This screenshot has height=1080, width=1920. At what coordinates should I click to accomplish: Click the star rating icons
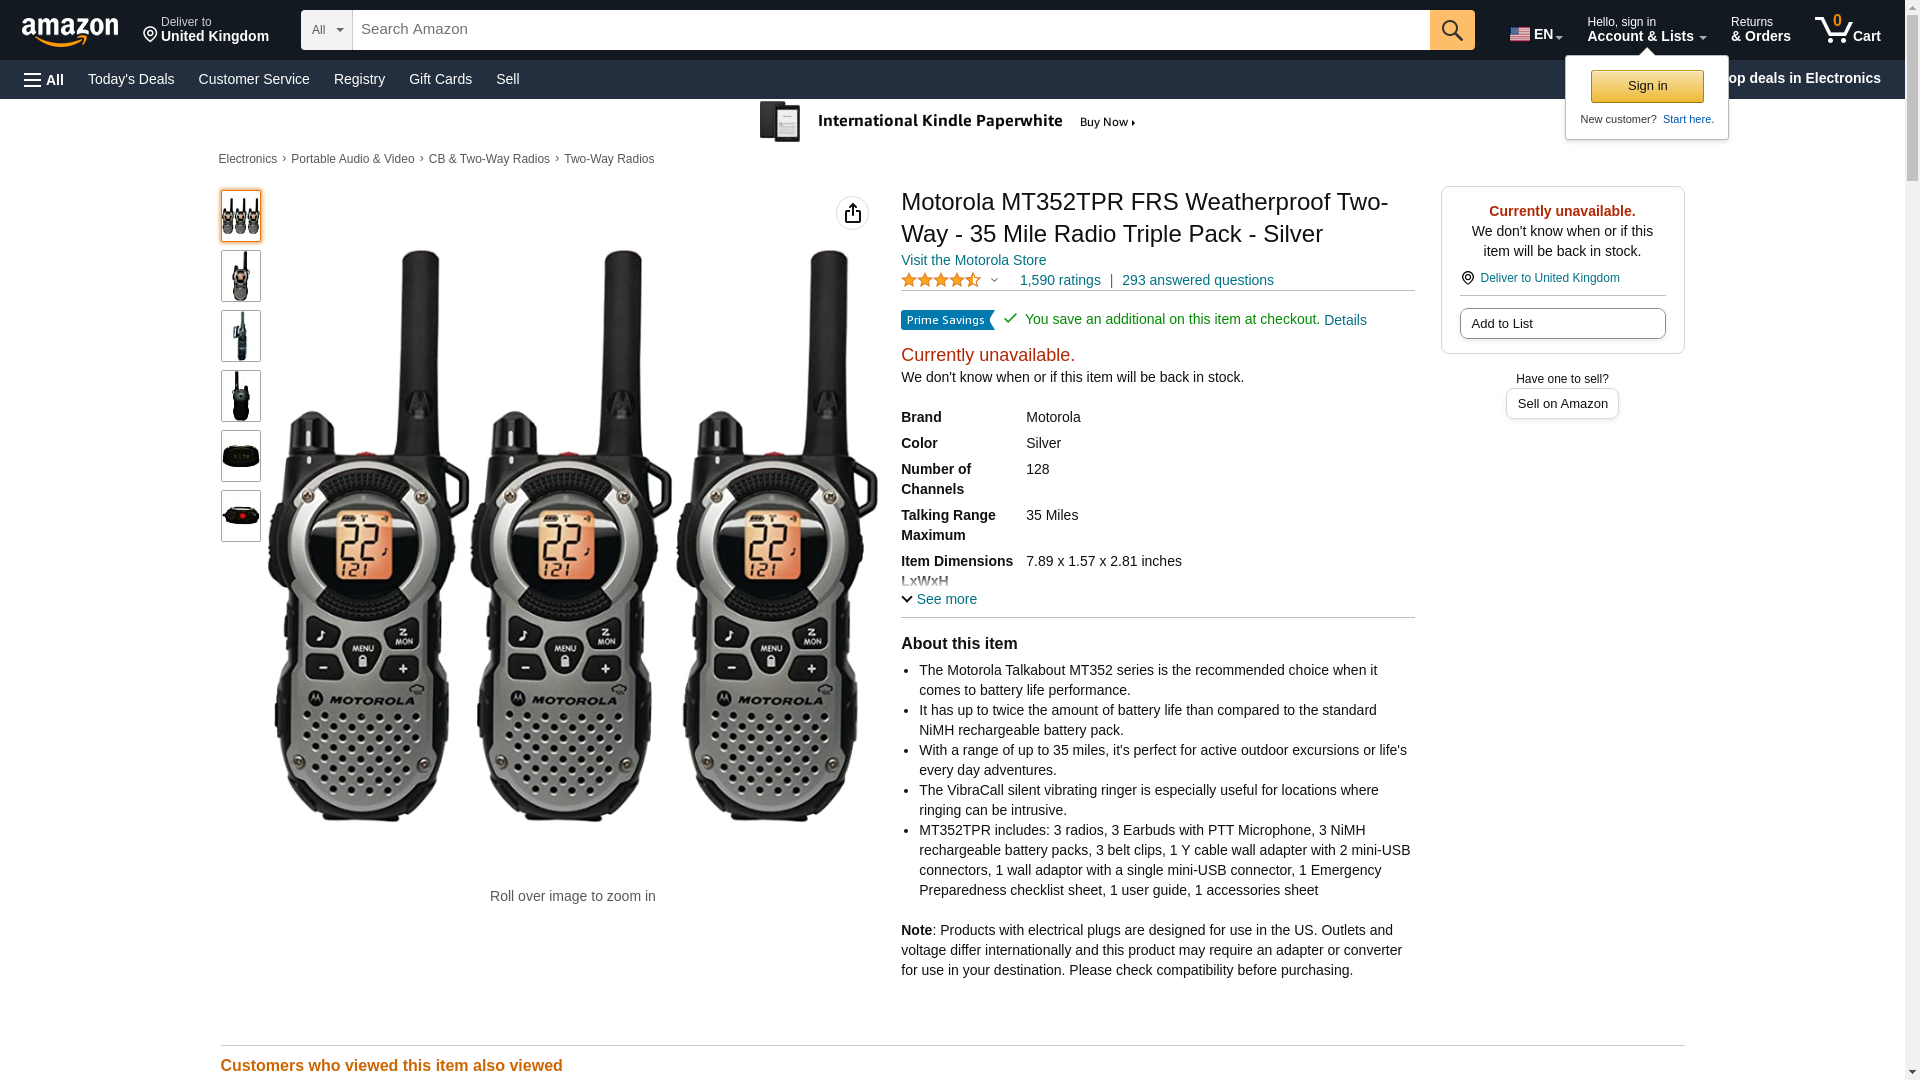941,281
